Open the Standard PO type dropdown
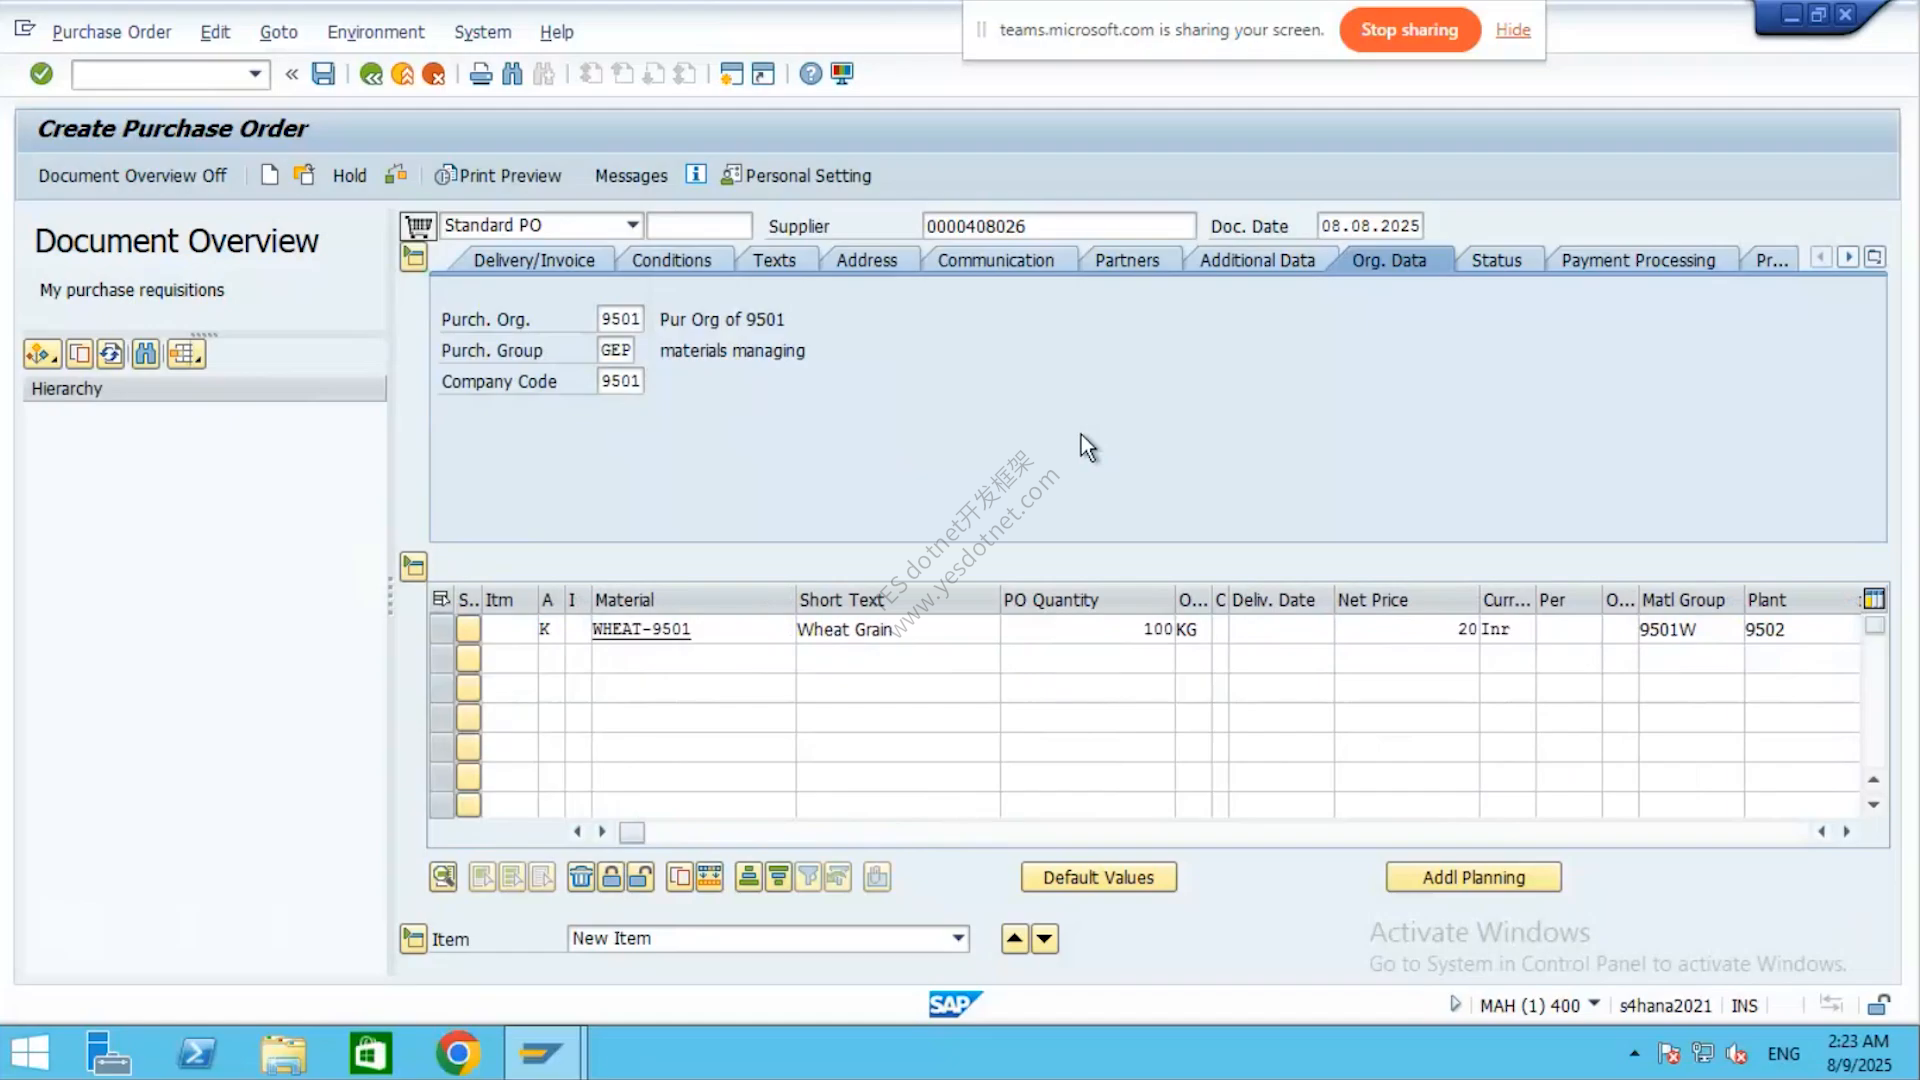The width and height of the screenshot is (1920, 1080). [x=632, y=225]
